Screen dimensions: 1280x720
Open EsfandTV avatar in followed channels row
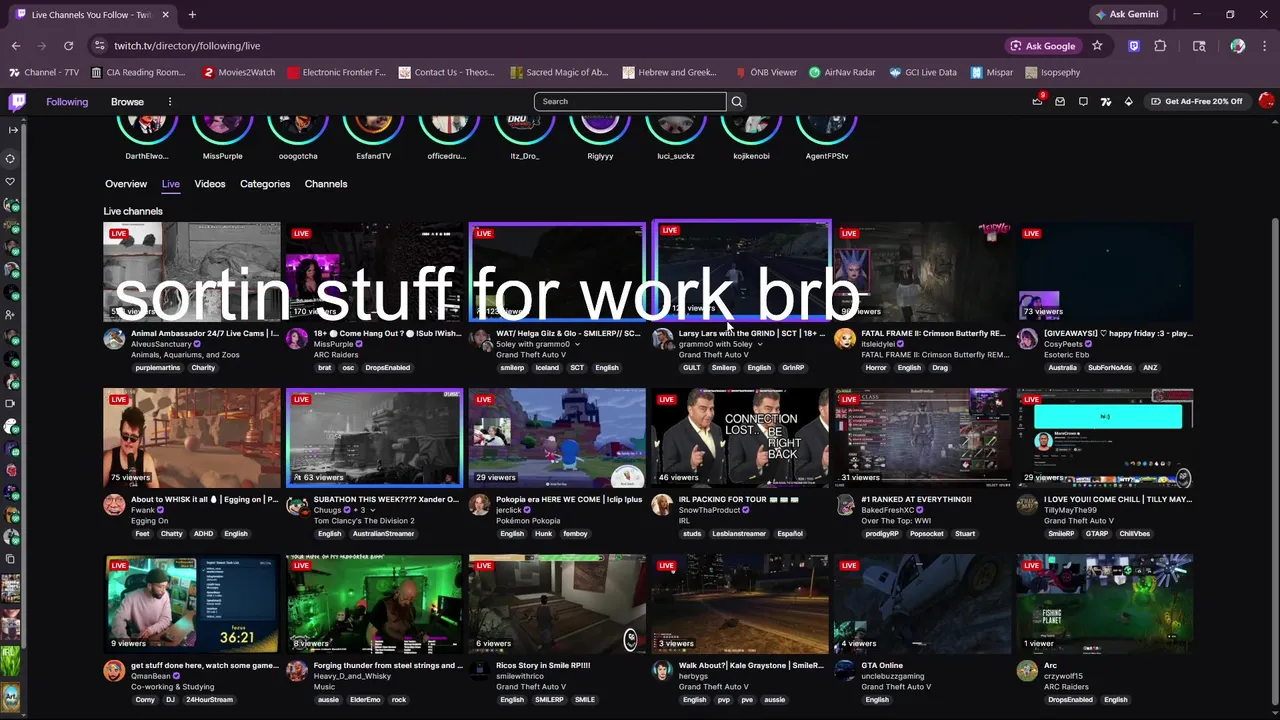point(373,128)
